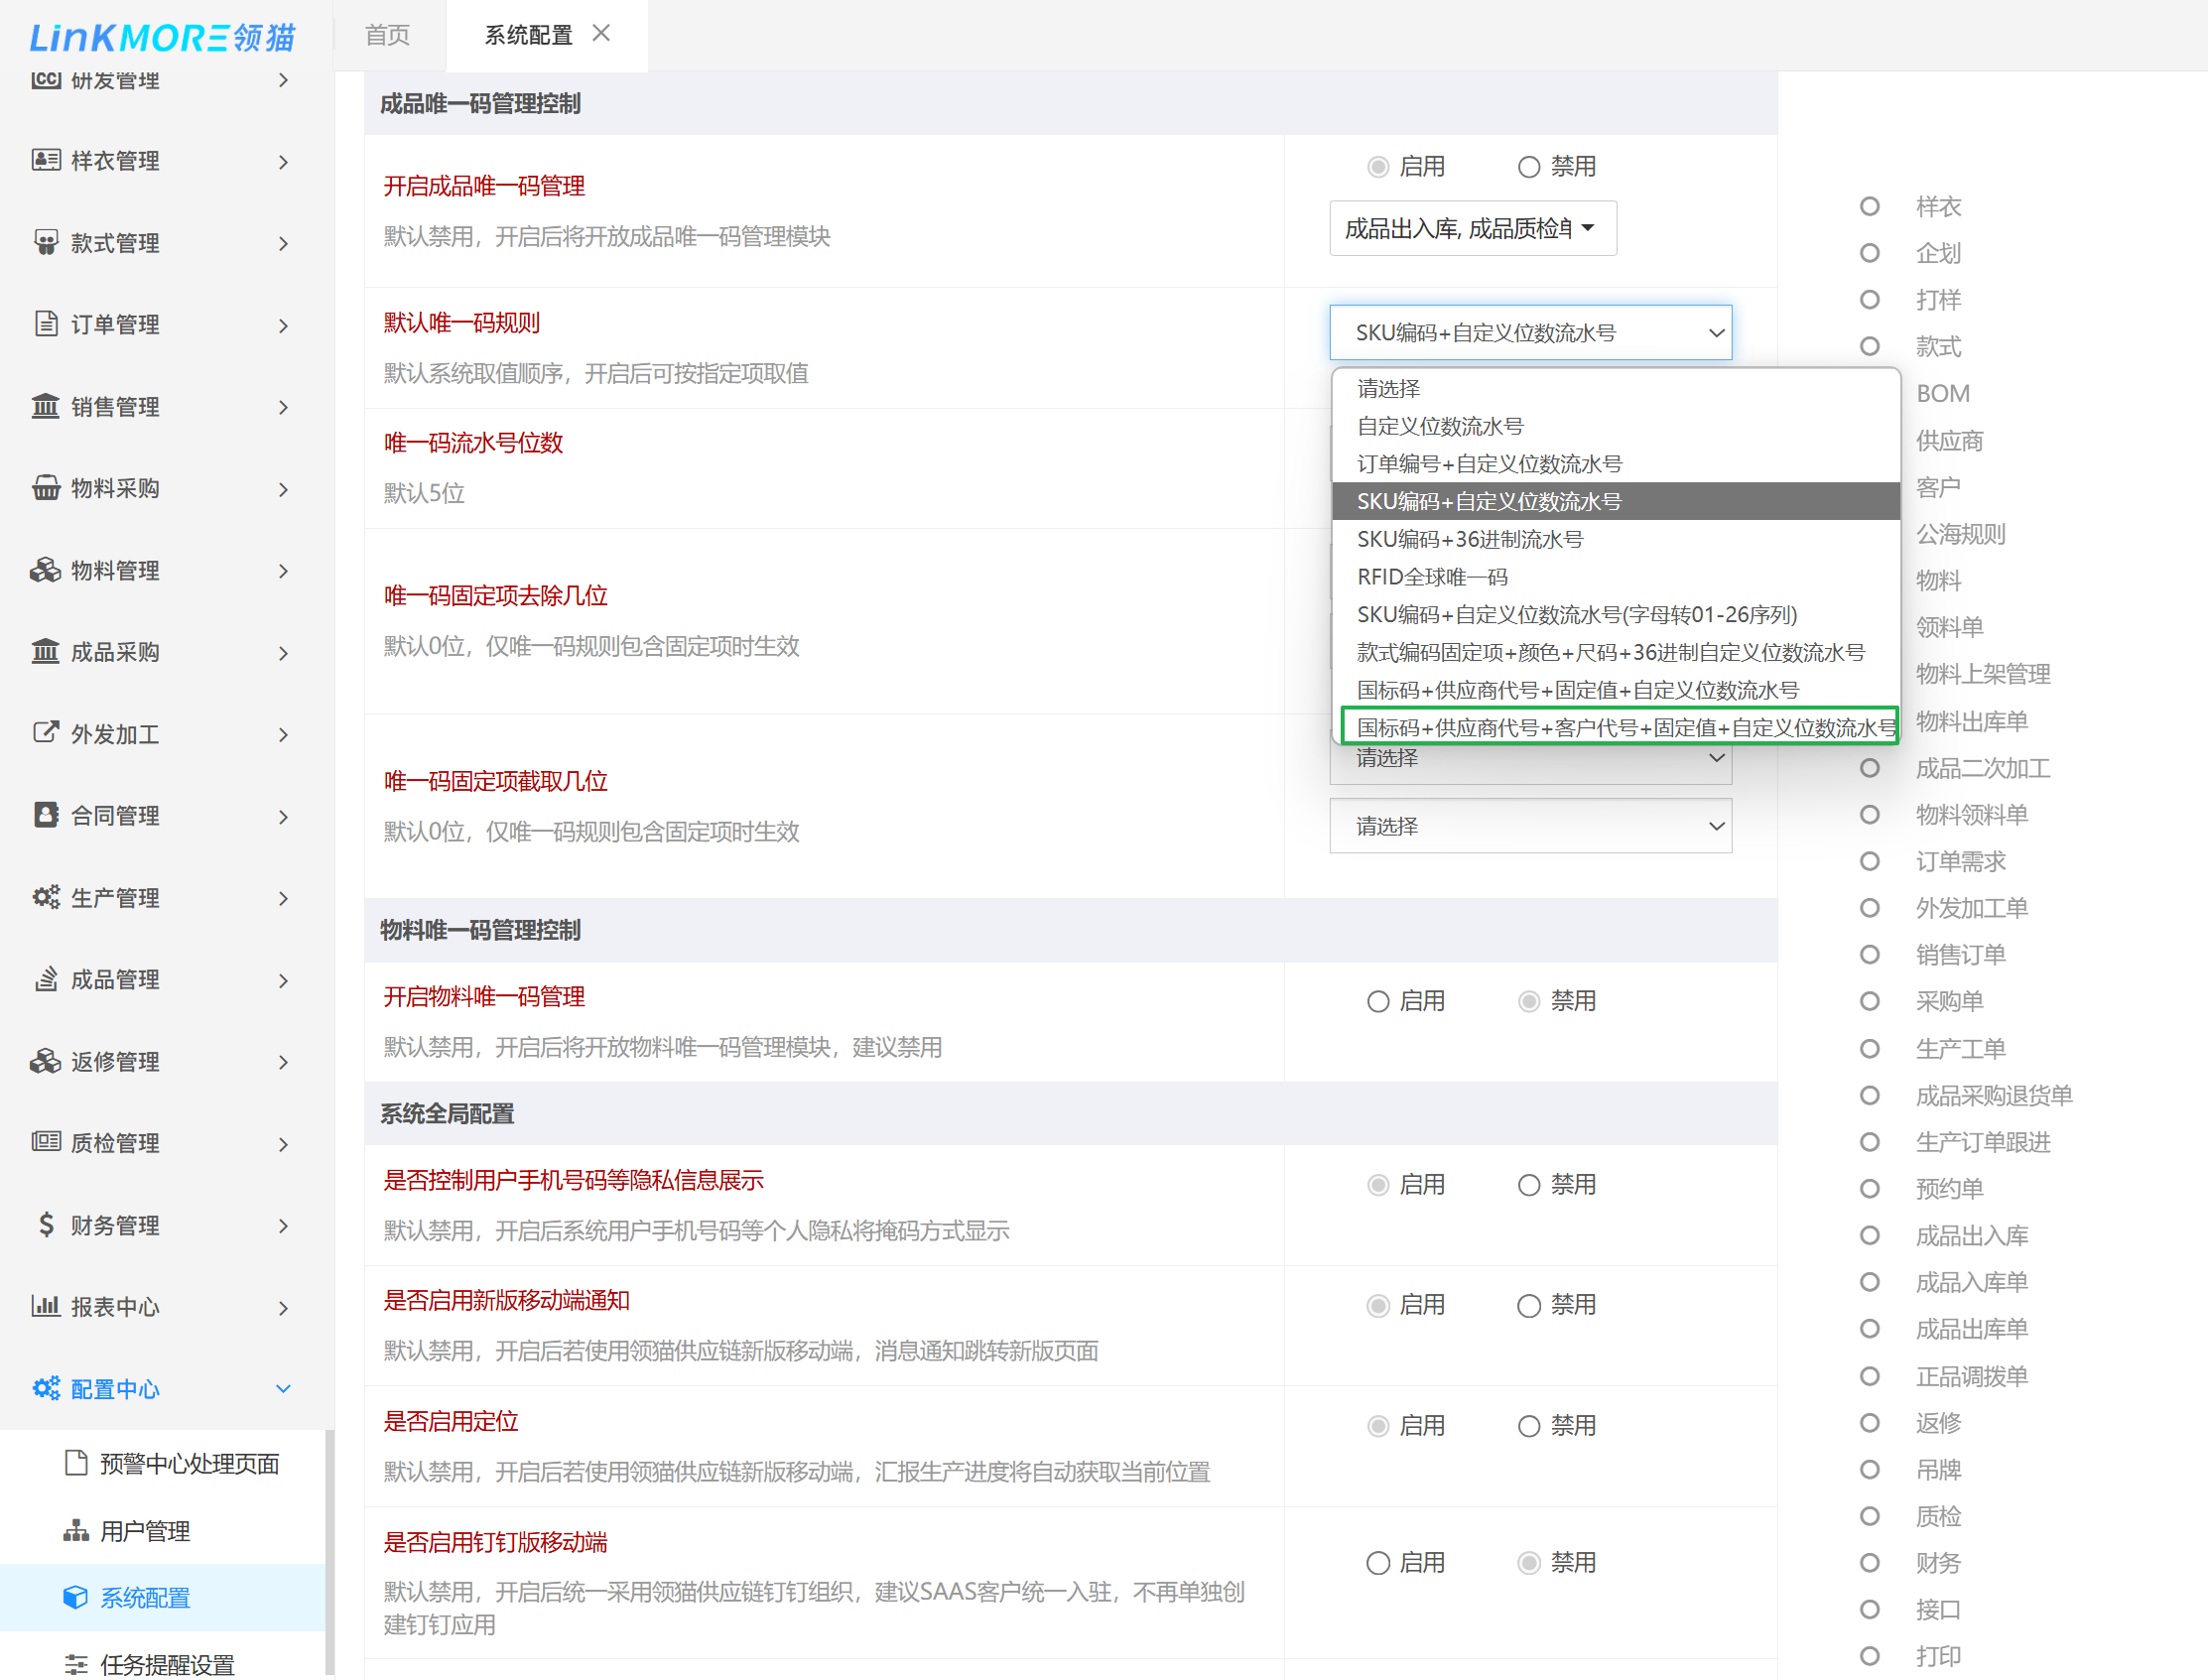Jump to the BOM section link

click(x=1942, y=394)
